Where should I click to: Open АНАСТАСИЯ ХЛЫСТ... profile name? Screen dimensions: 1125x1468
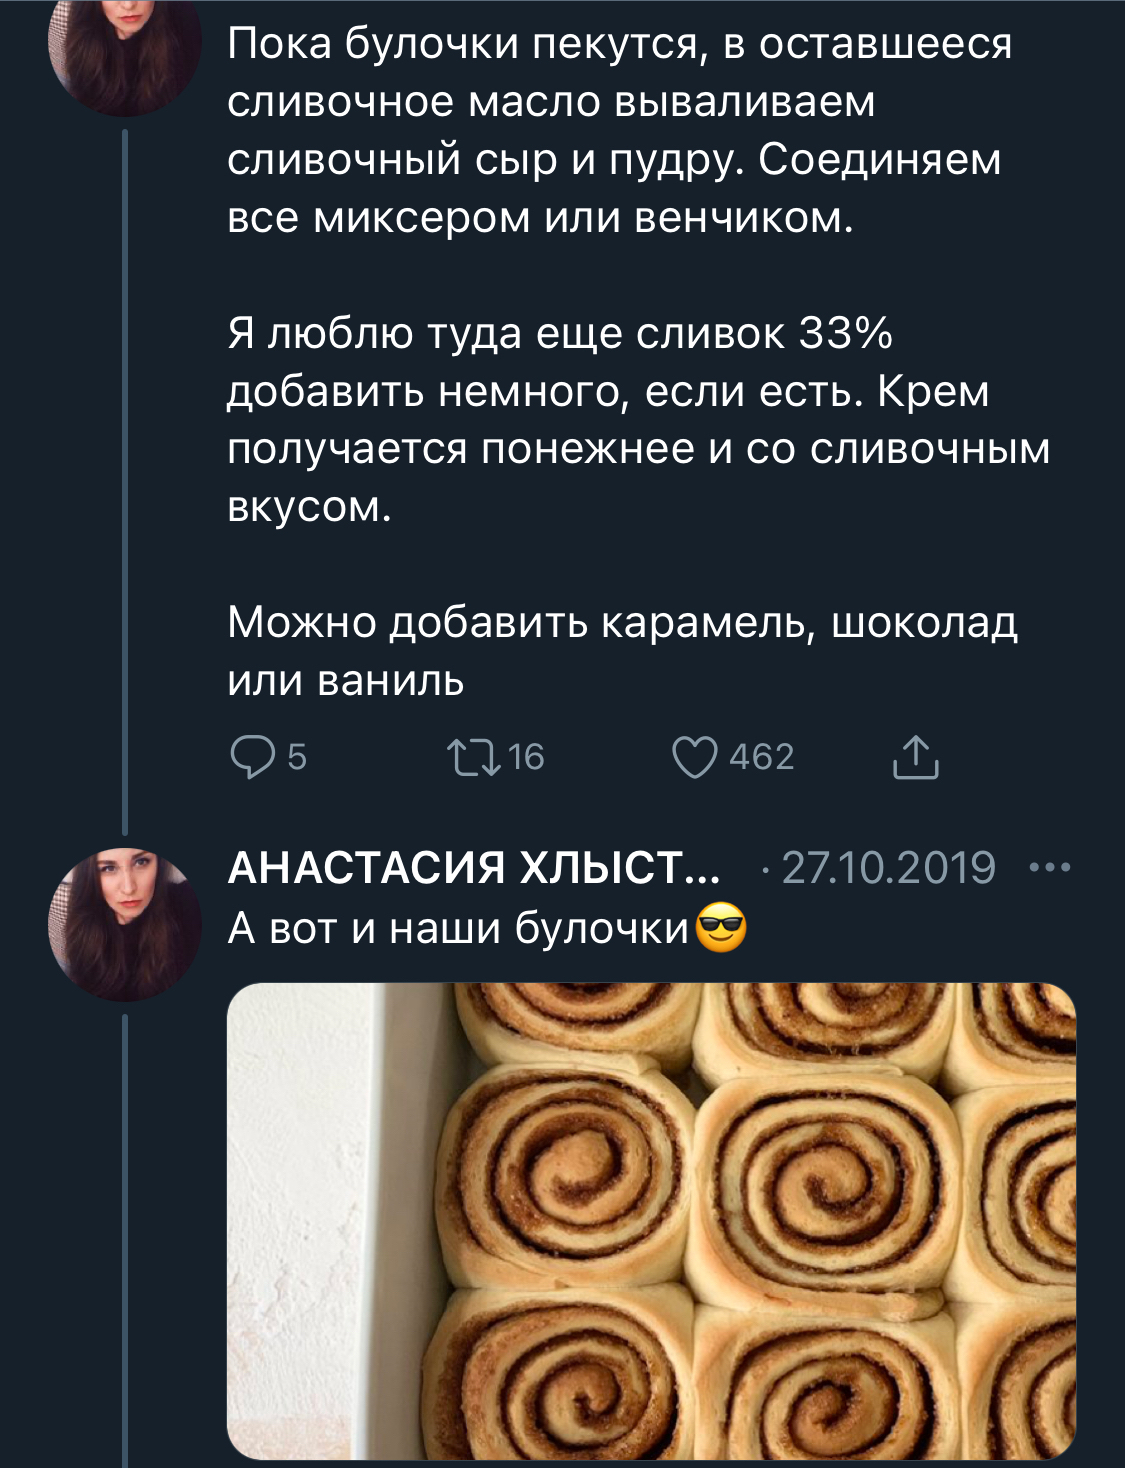point(474,867)
